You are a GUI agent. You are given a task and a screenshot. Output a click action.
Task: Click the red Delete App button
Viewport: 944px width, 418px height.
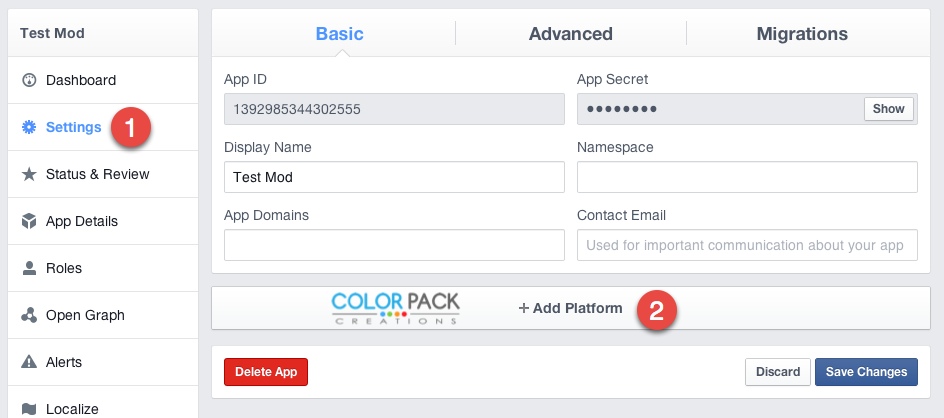[266, 372]
